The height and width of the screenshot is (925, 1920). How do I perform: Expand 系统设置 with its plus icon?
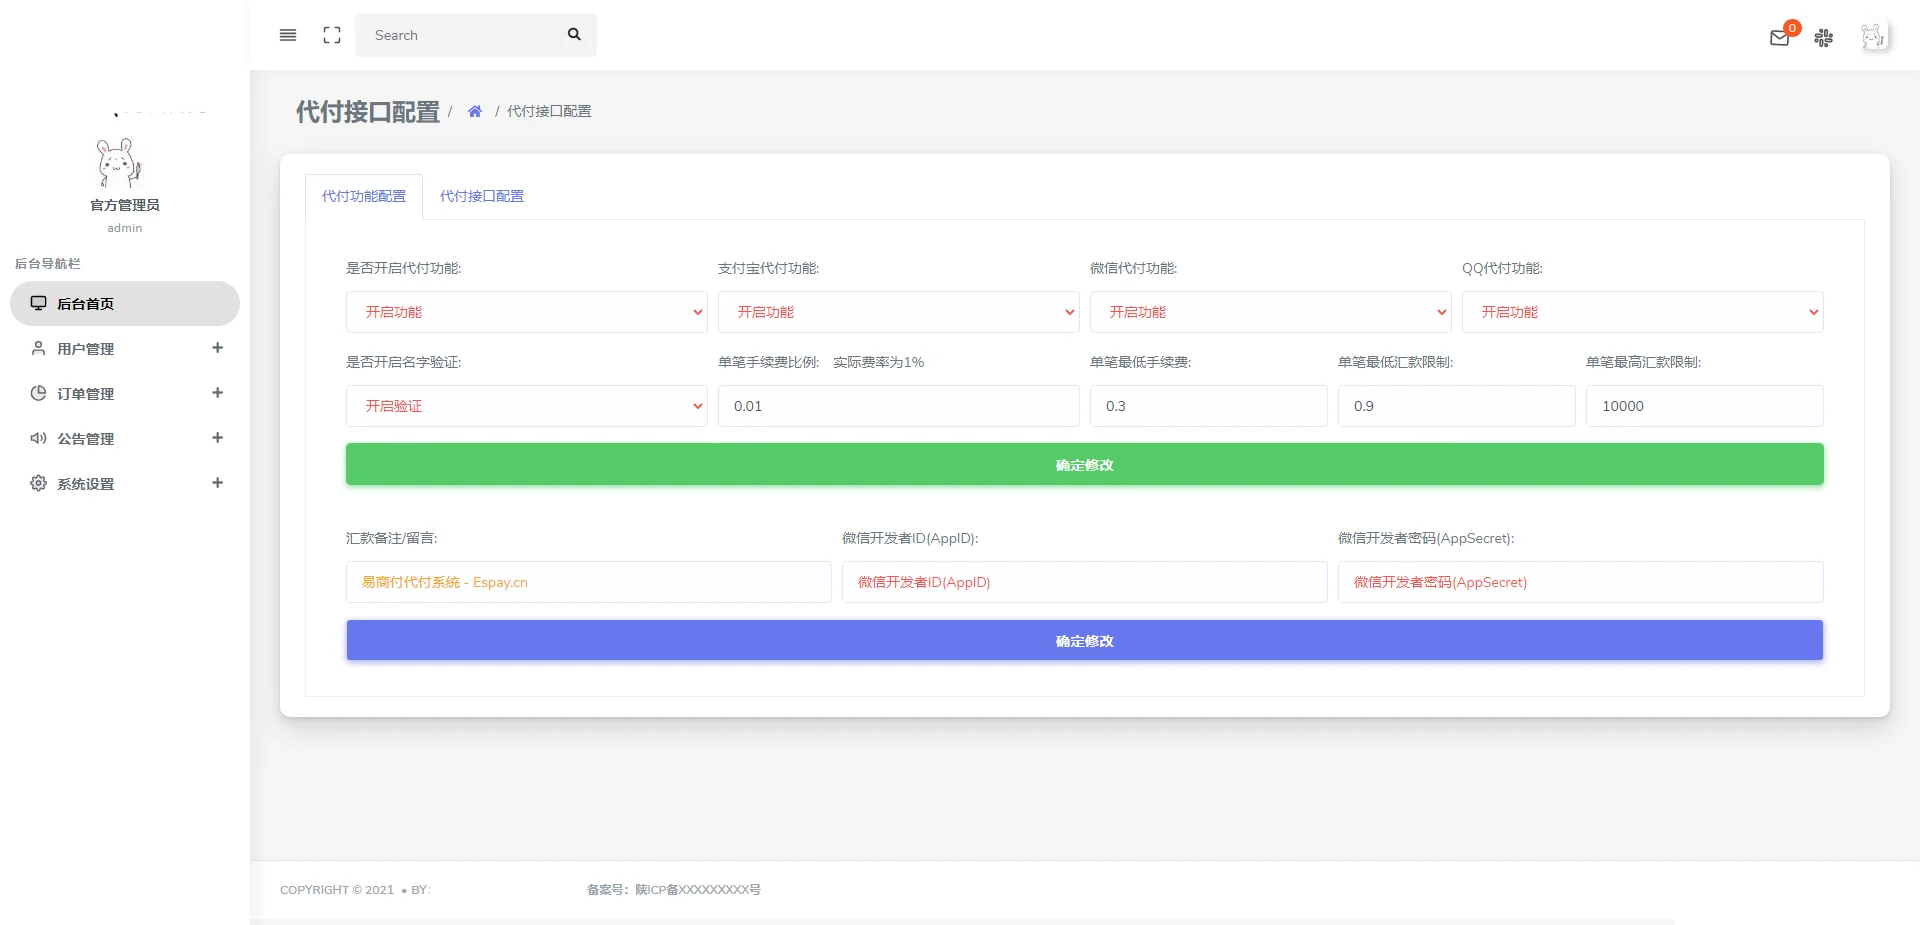(x=217, y=483)
